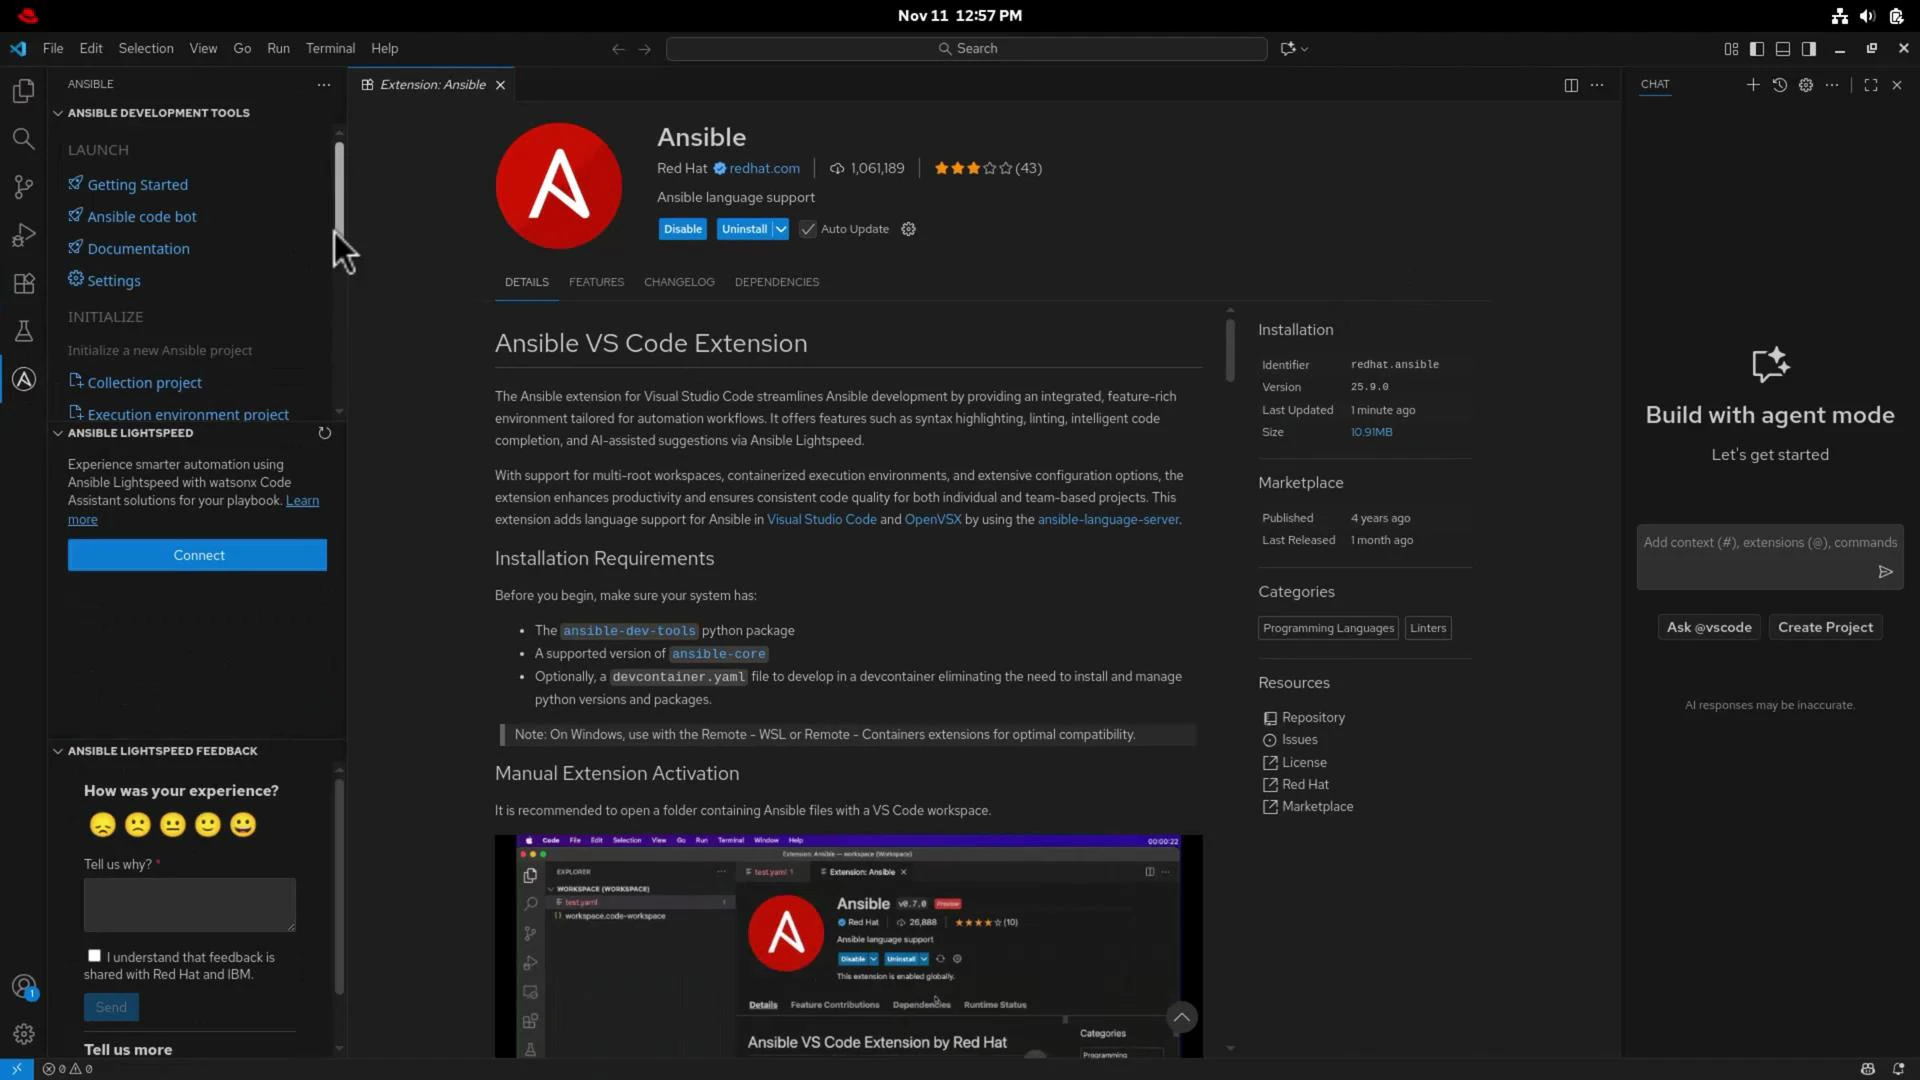Open extension settings via the gear icon

(x=908, y=229)
